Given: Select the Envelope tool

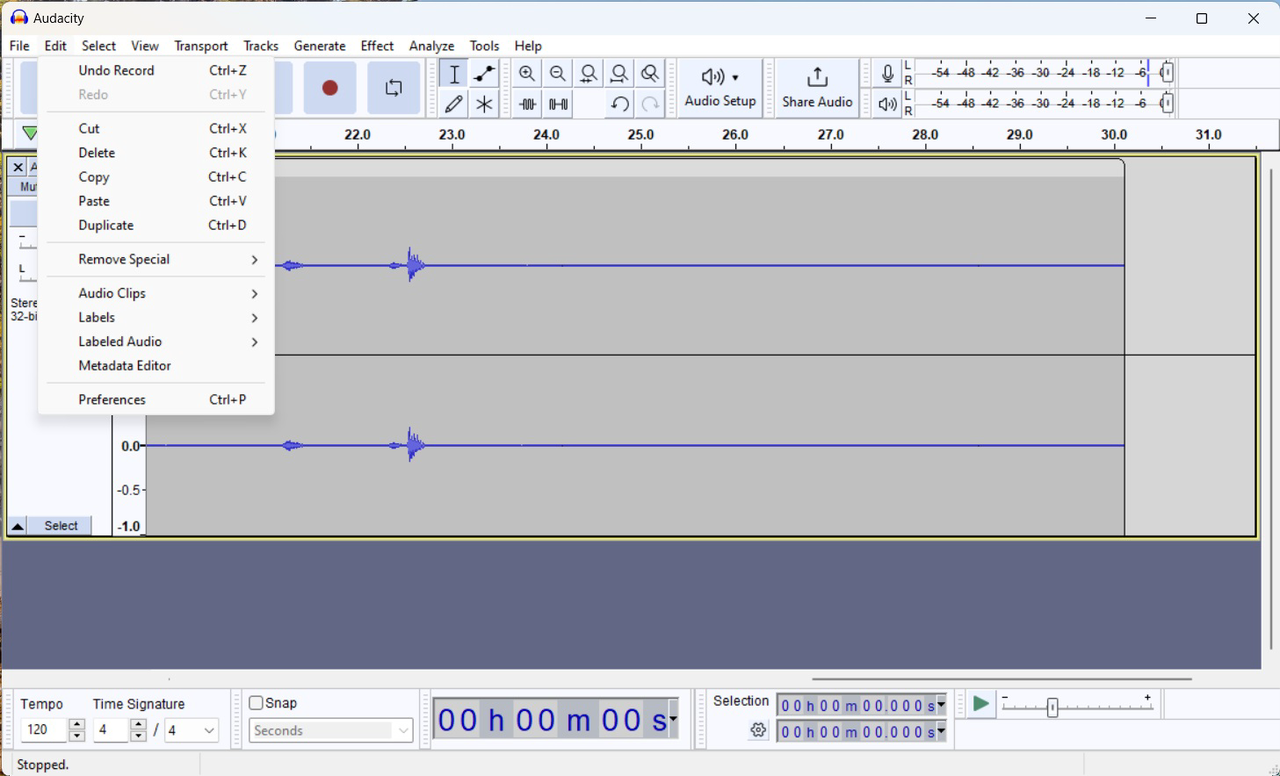Looking at the screenshot, I should point(484,73).
